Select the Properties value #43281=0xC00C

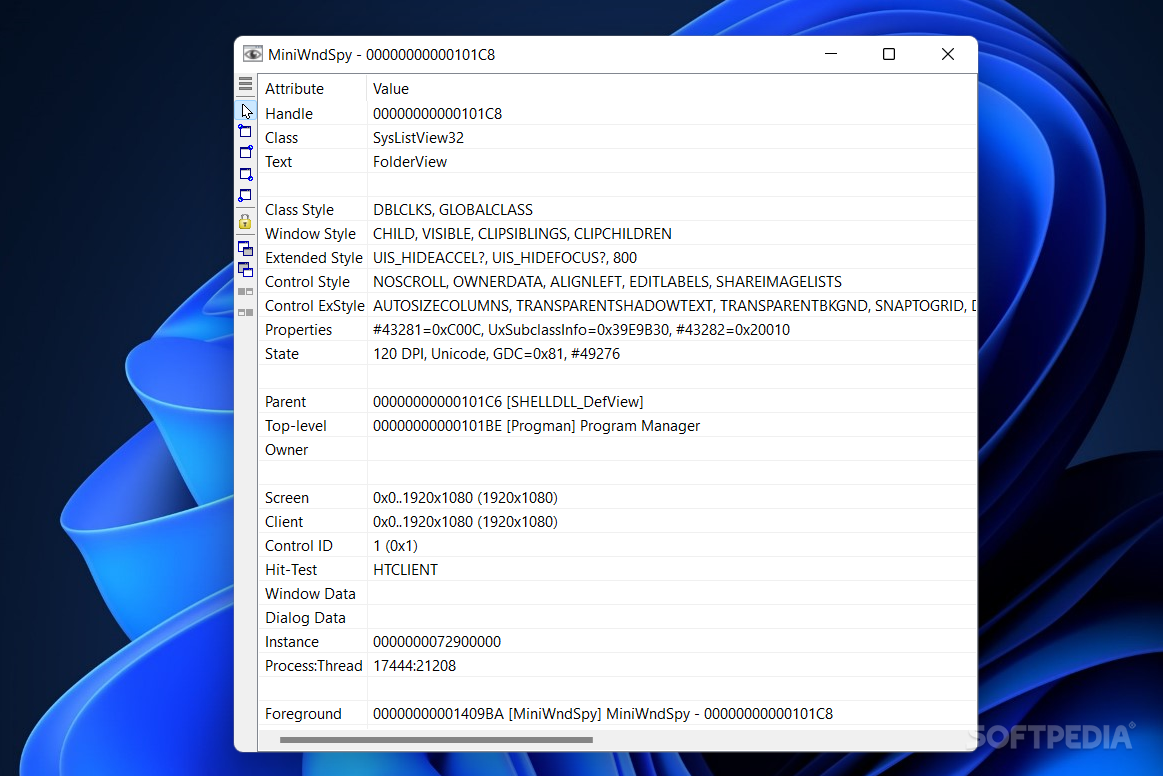(582, 329)
